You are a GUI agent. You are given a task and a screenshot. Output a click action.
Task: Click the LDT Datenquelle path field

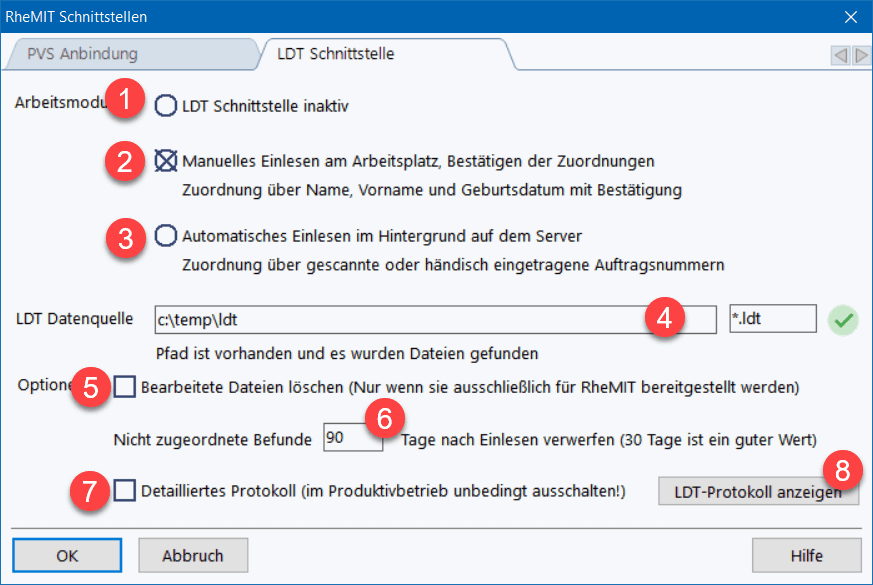pyautogui.click(x=400, y=320)
